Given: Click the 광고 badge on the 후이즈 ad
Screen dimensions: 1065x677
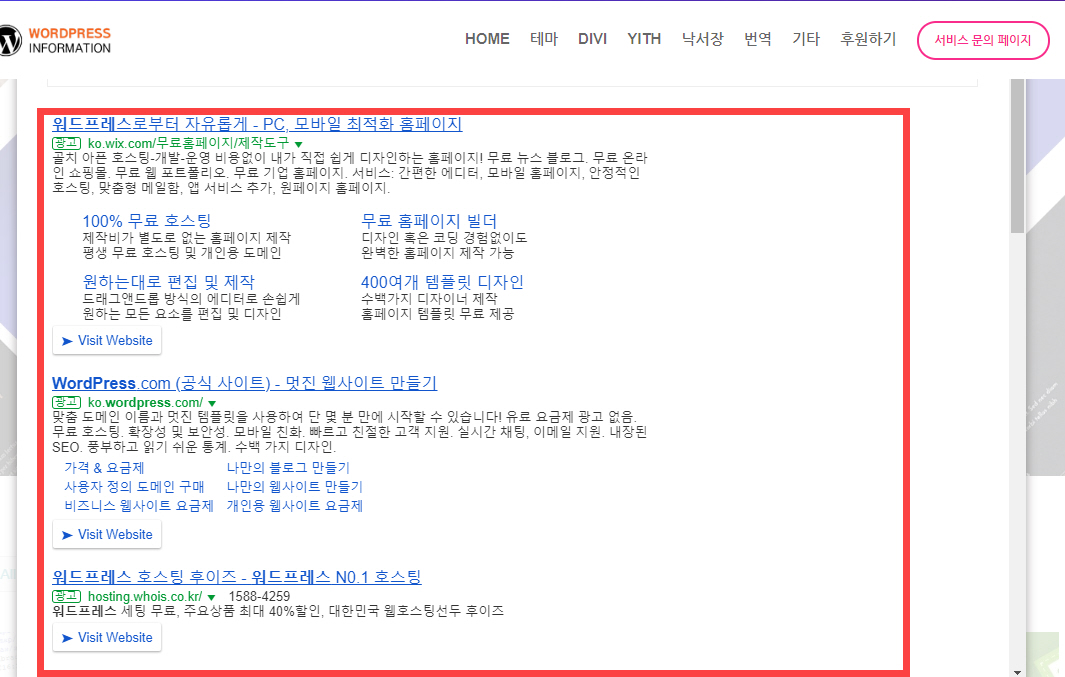Looking at the screenshot, I should [x=67, y=596].
